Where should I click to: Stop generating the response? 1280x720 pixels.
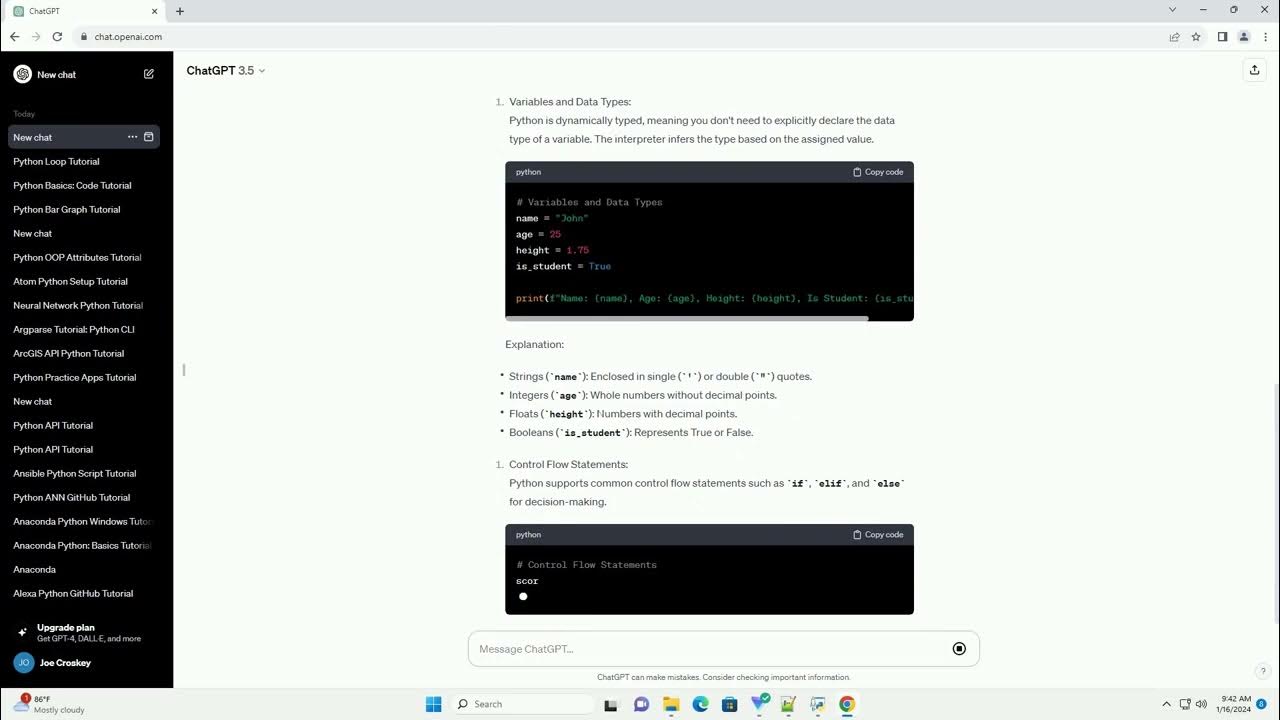[959, 649]
